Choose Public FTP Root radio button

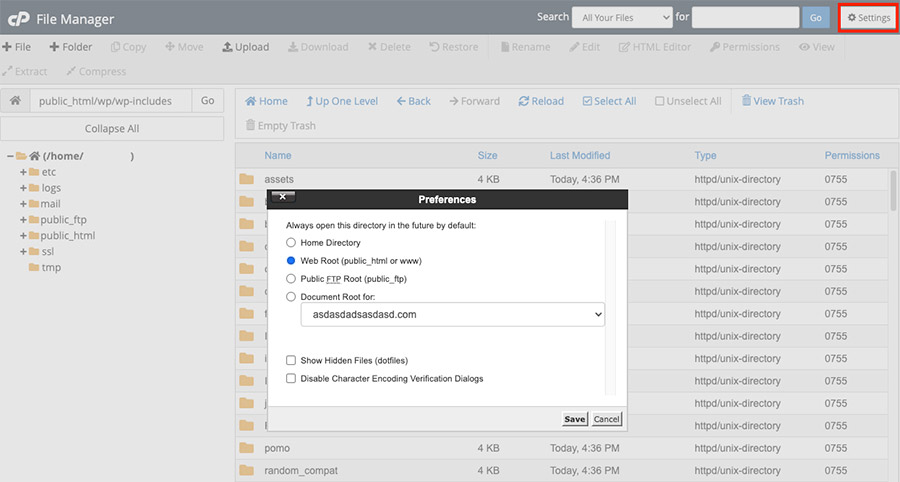coord(291,279)
